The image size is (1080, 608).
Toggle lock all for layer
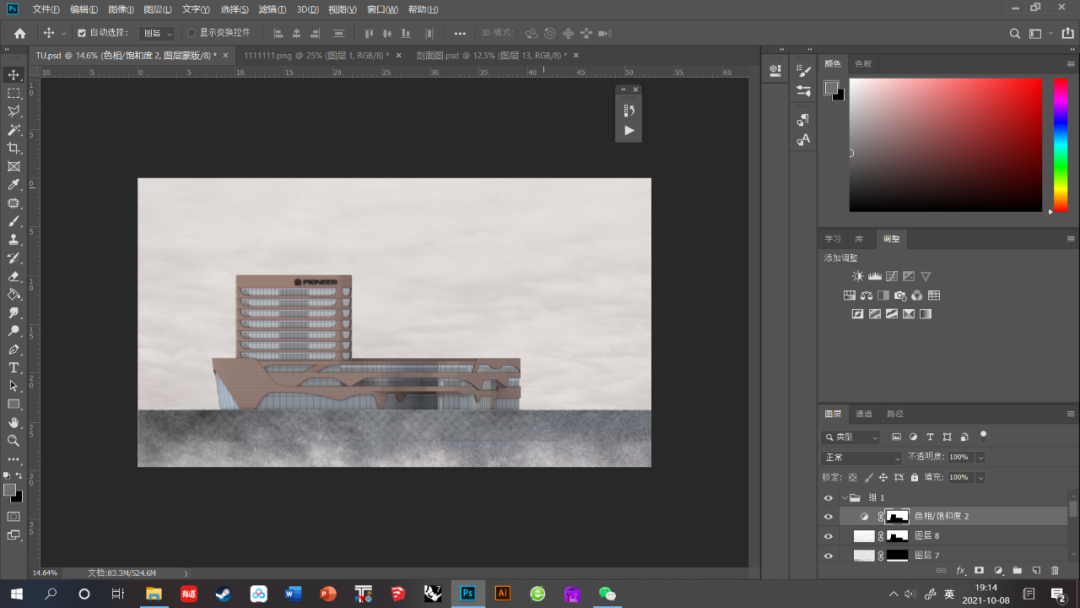tap(915, 477)
